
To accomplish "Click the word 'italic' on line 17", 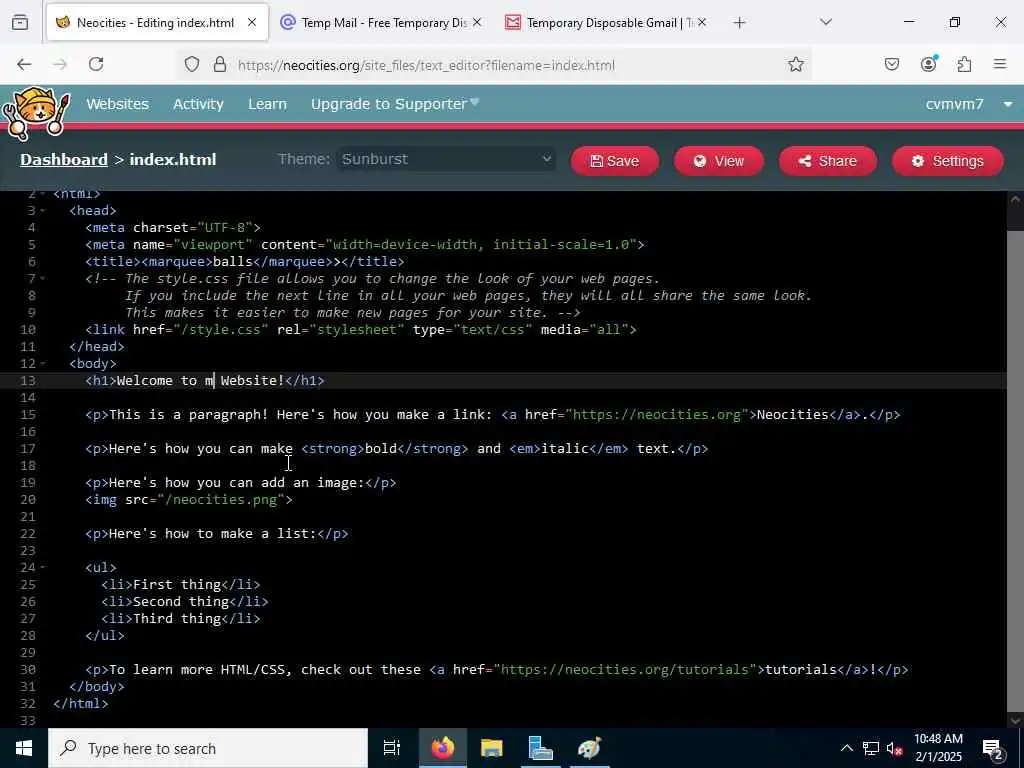I will (x=564, y=449).
